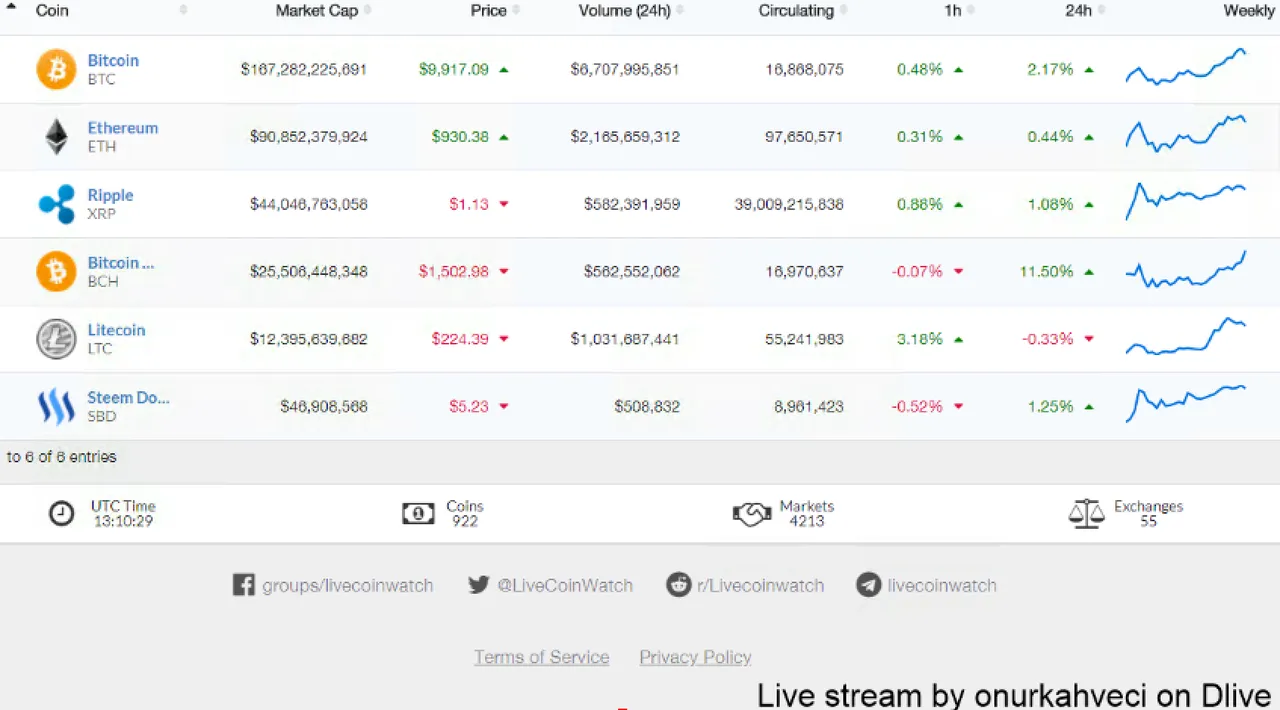Click the Bitcoin orange logo icon

(56, 70)
